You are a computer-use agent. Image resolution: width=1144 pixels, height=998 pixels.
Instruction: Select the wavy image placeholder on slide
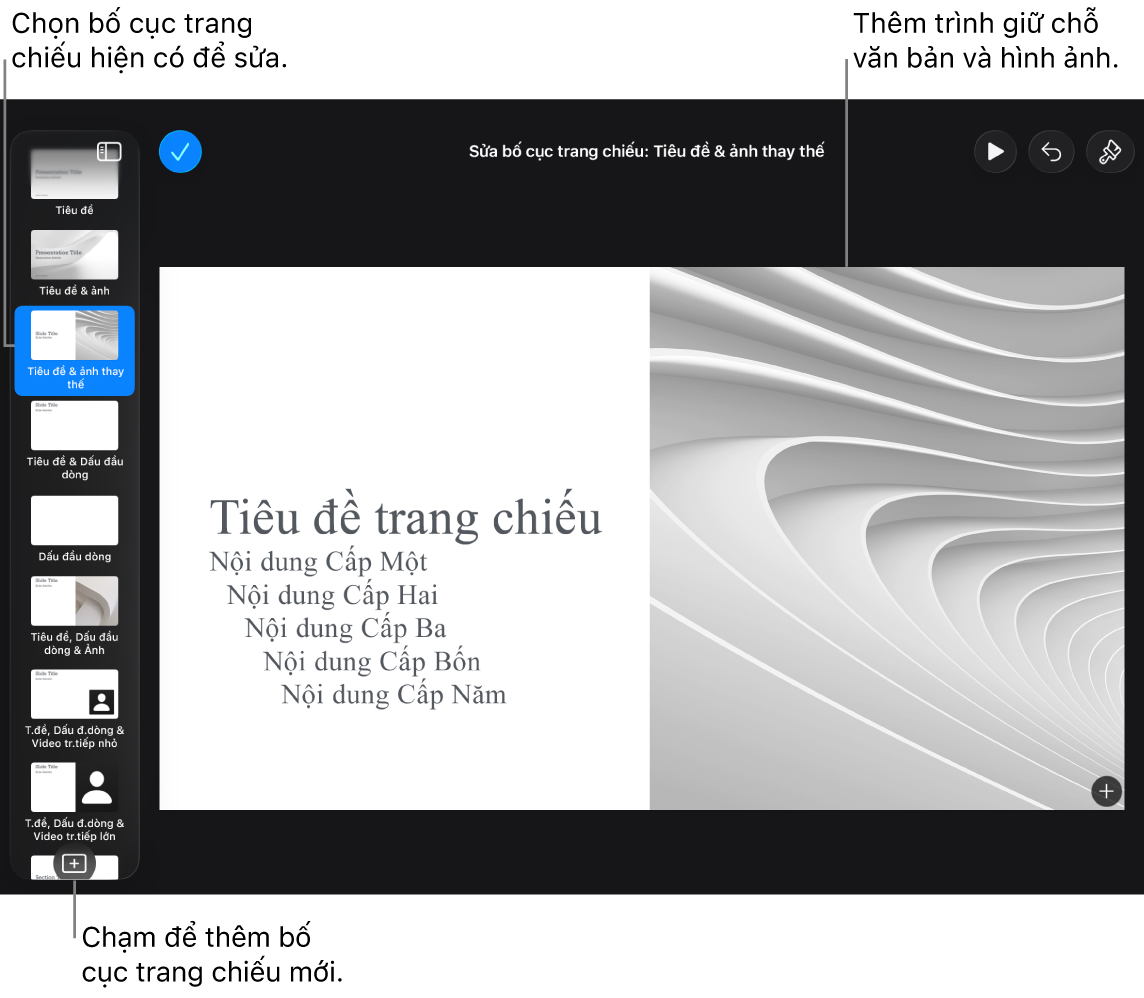tap(886, 538)
